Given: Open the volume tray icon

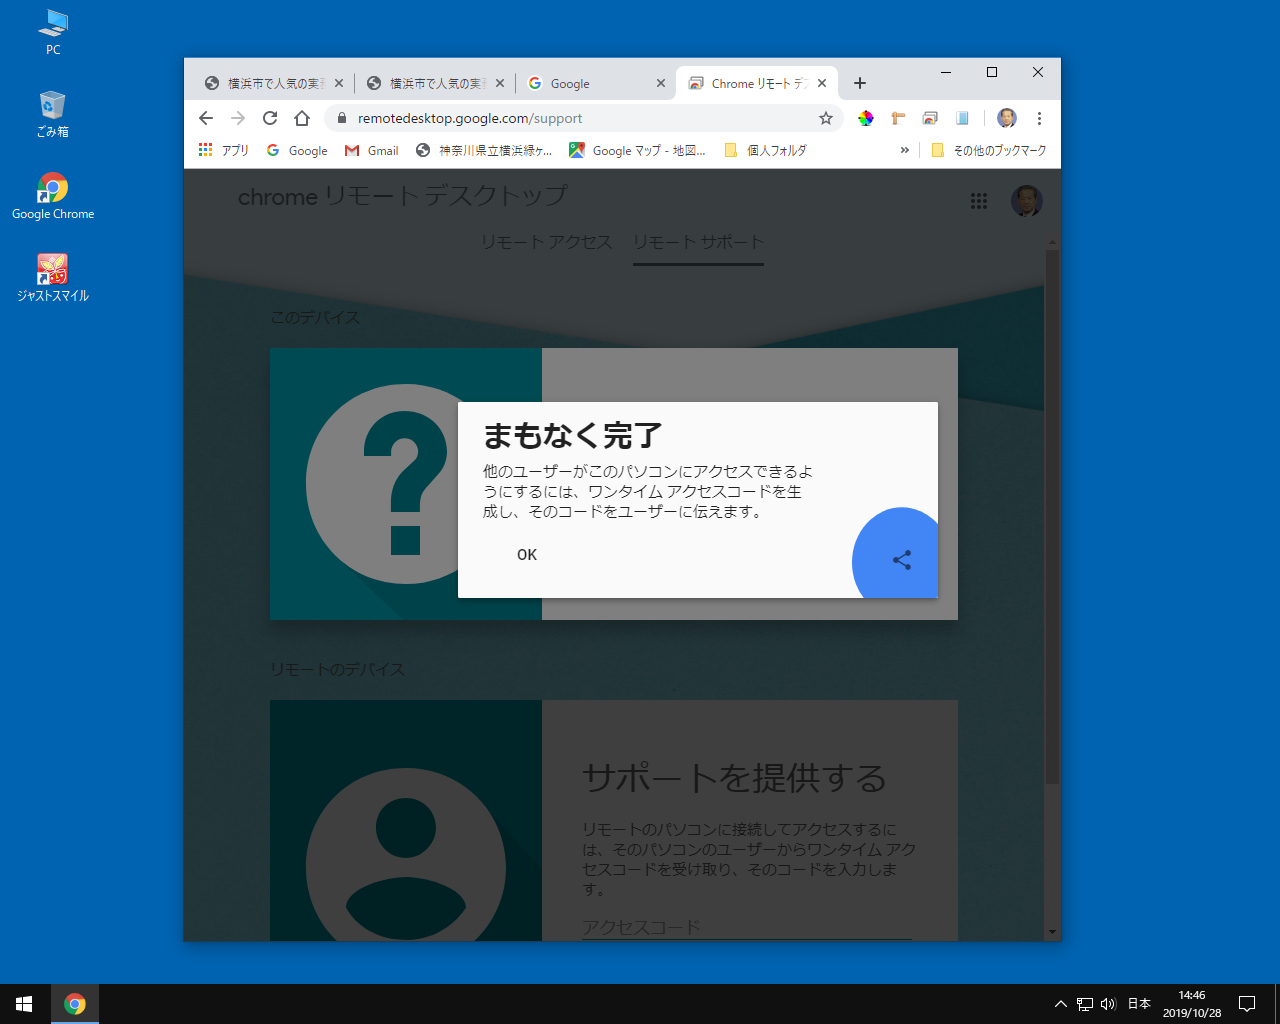Looking at the screenshot, I should [1108, 1004].
